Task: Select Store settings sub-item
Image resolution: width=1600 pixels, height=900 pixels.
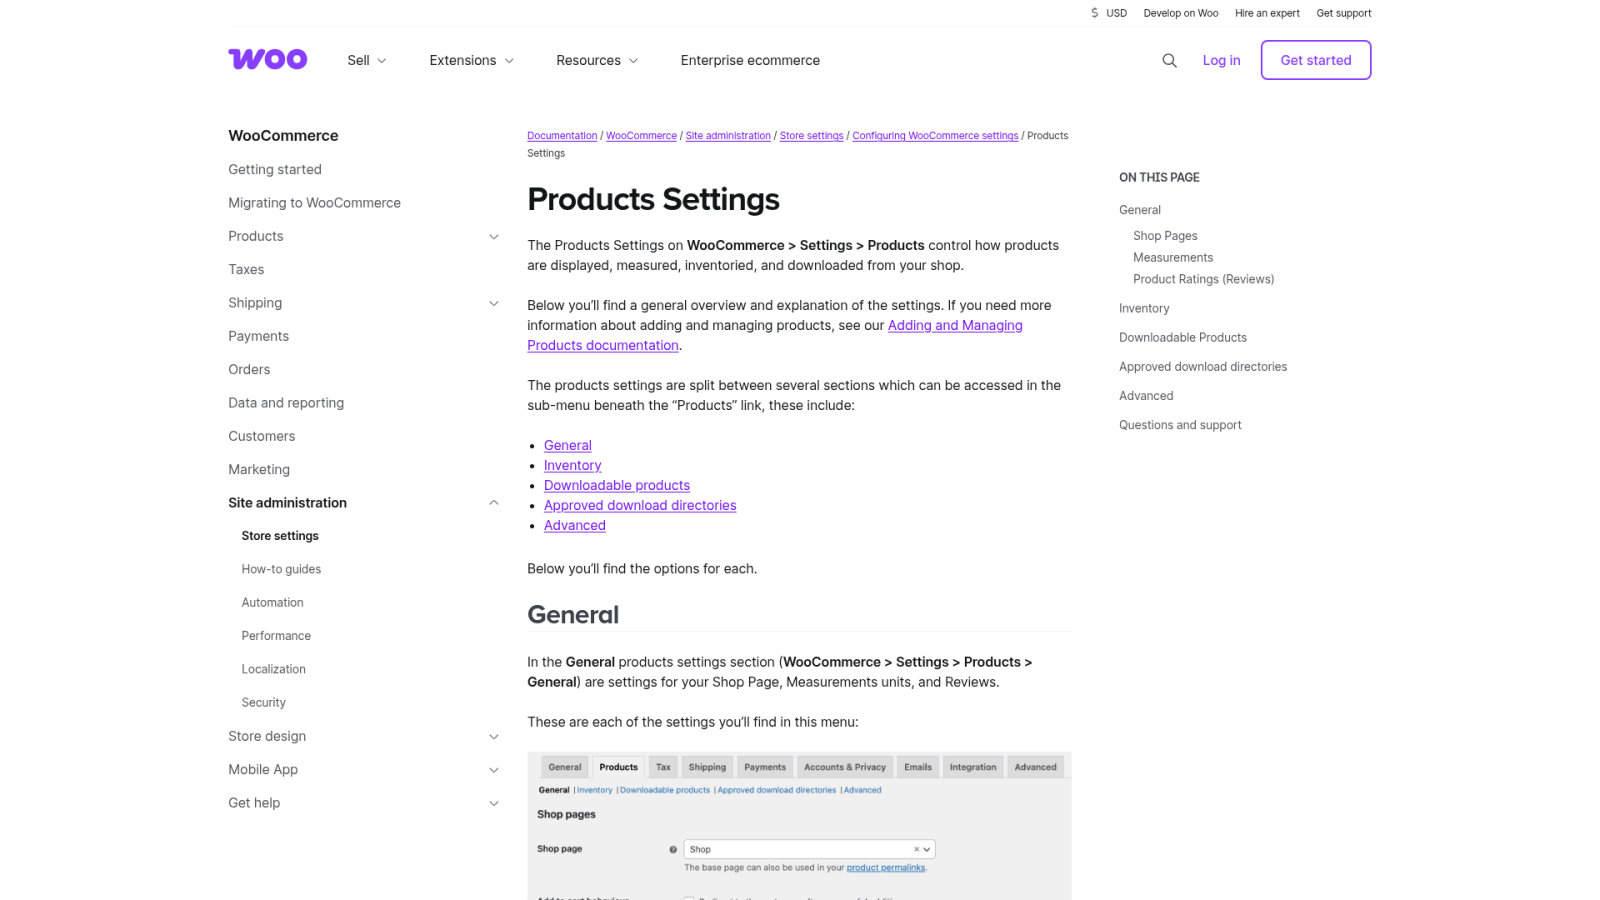Action: pos(280,536)
